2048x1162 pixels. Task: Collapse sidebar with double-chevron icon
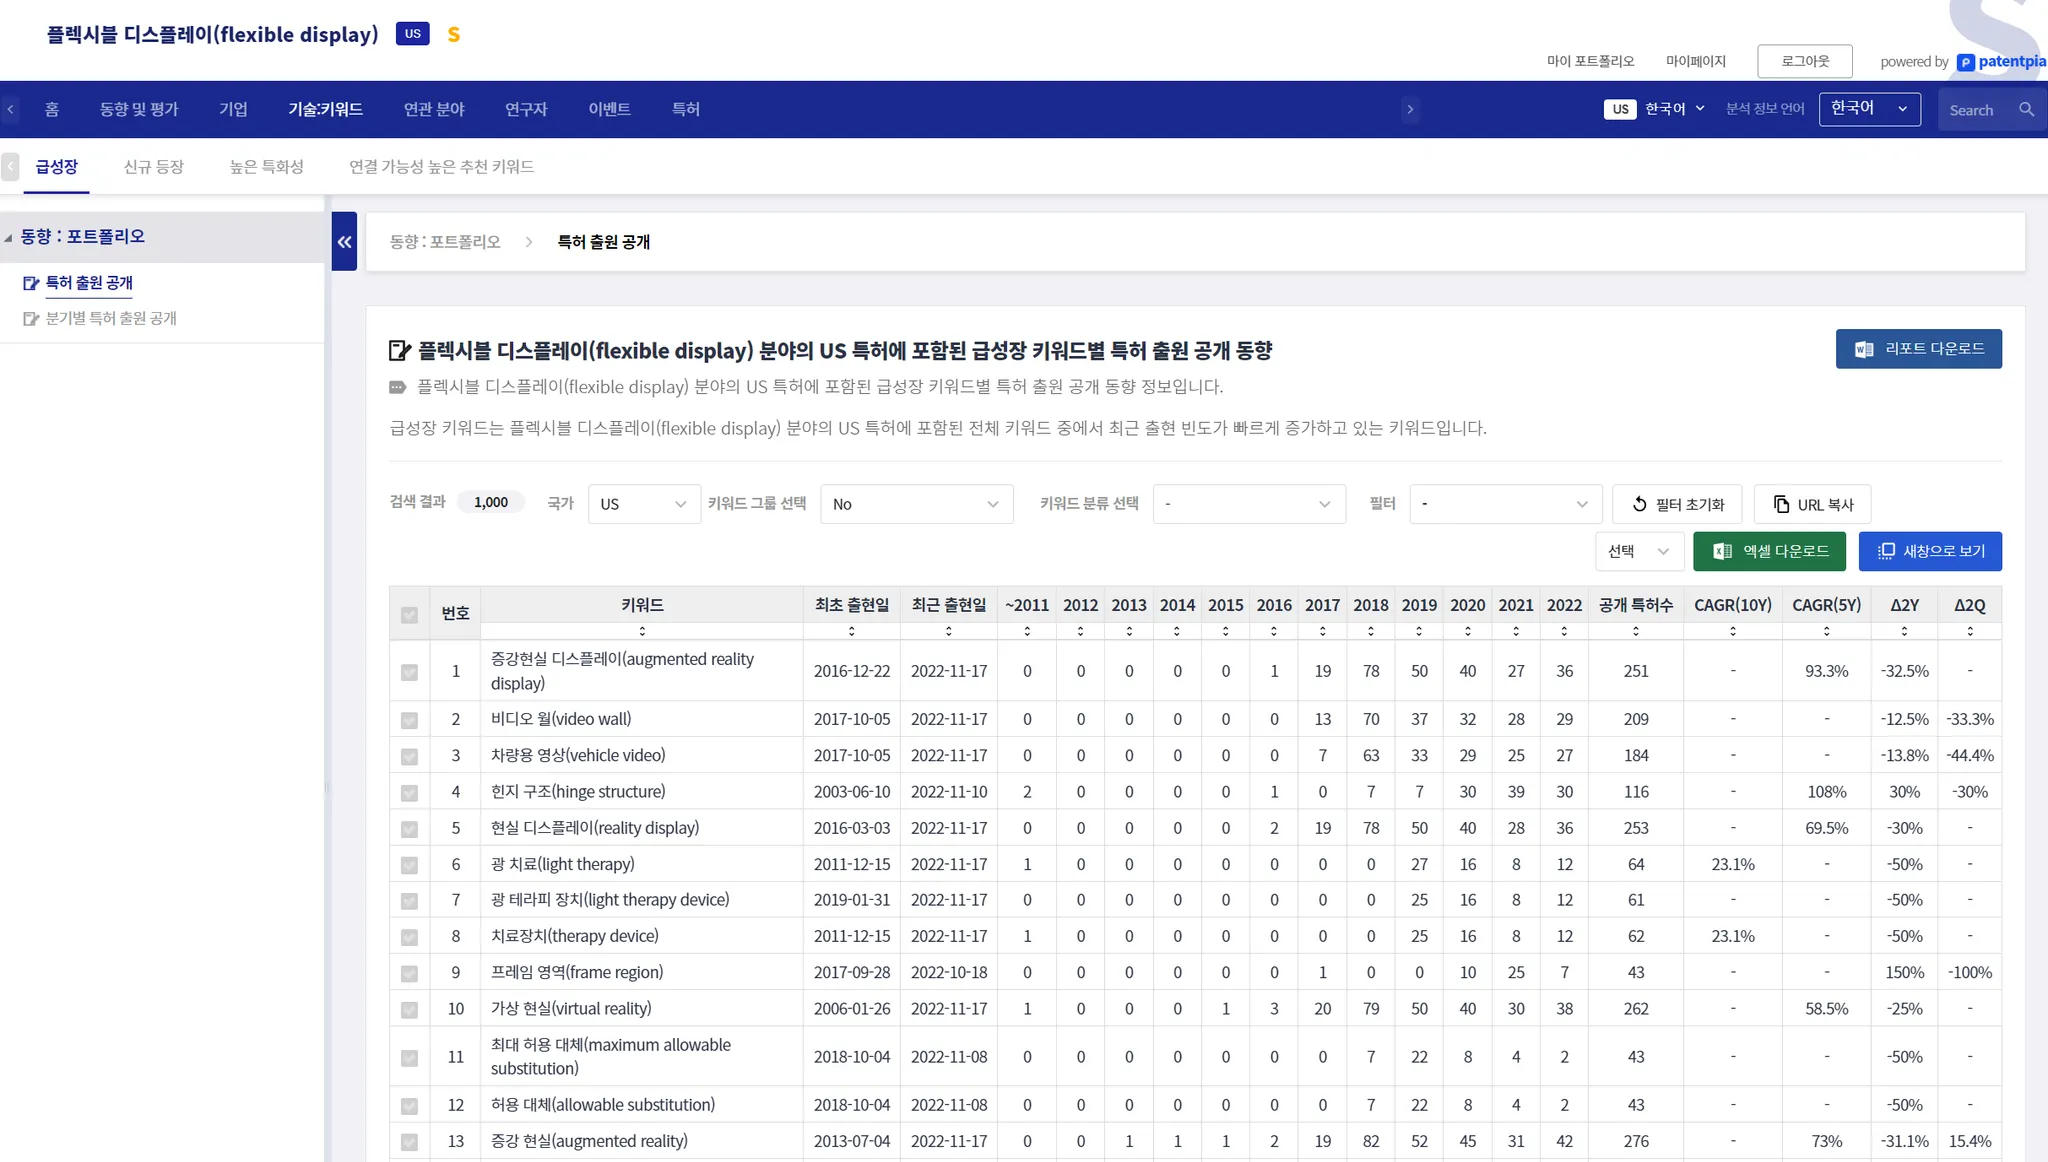[344, 241]
